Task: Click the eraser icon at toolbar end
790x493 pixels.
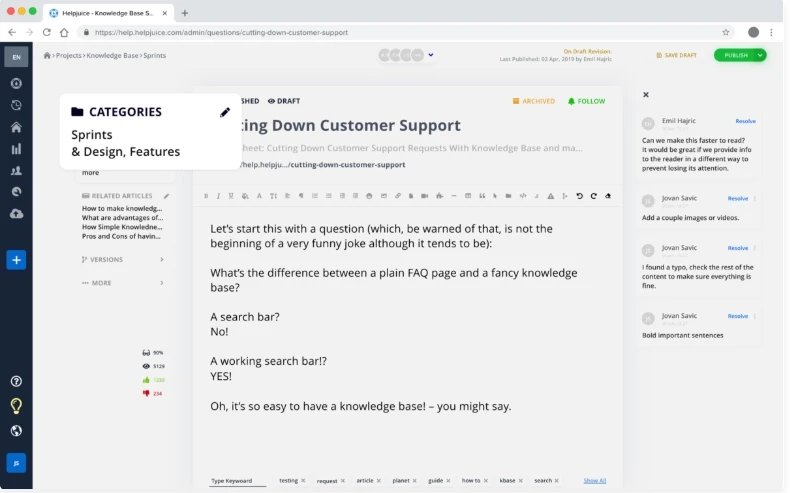Action: click(608, 196)
